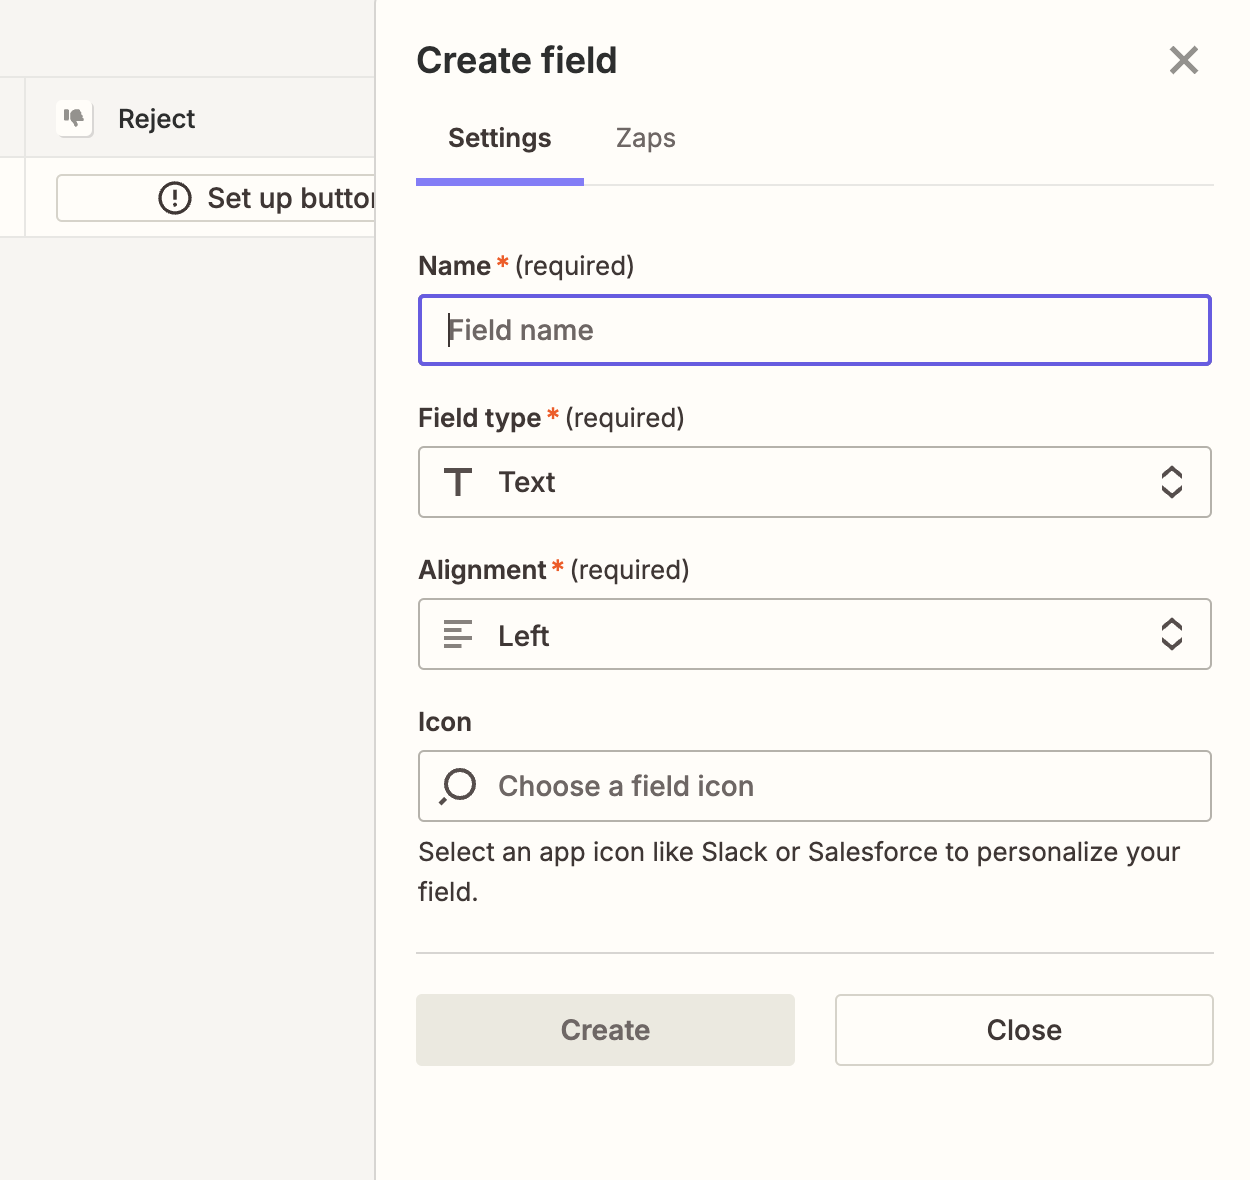Click the Name required label
The image size is (1250, 1180).
point(525,266)
